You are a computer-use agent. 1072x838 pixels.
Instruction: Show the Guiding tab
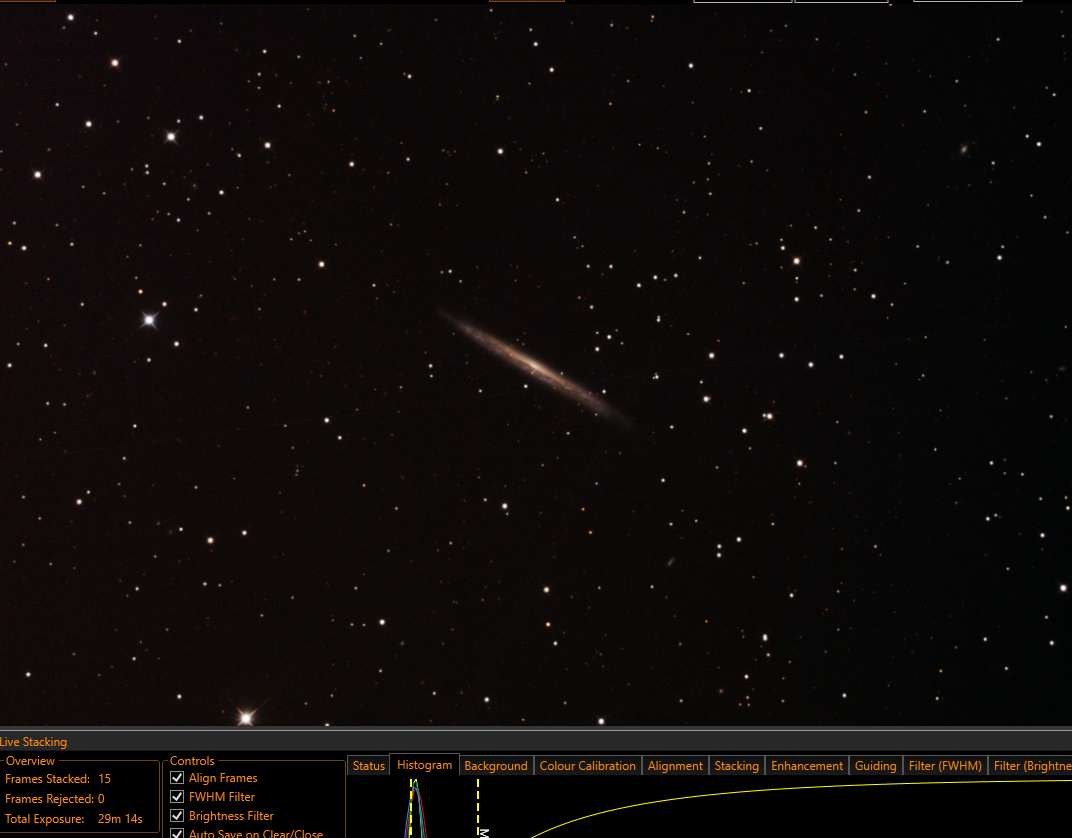[875, 766]
